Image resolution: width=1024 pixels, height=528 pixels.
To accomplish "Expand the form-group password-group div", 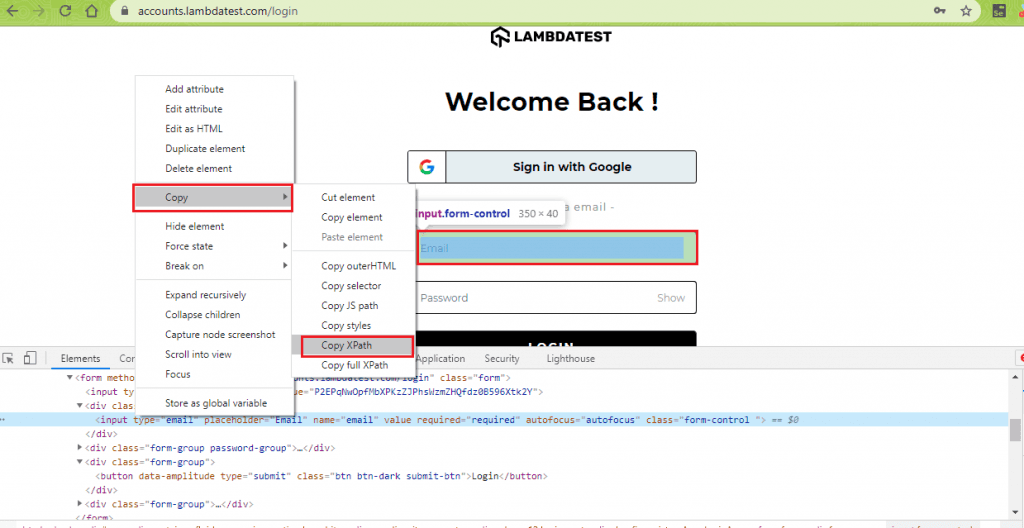I will tap(80, 448).
